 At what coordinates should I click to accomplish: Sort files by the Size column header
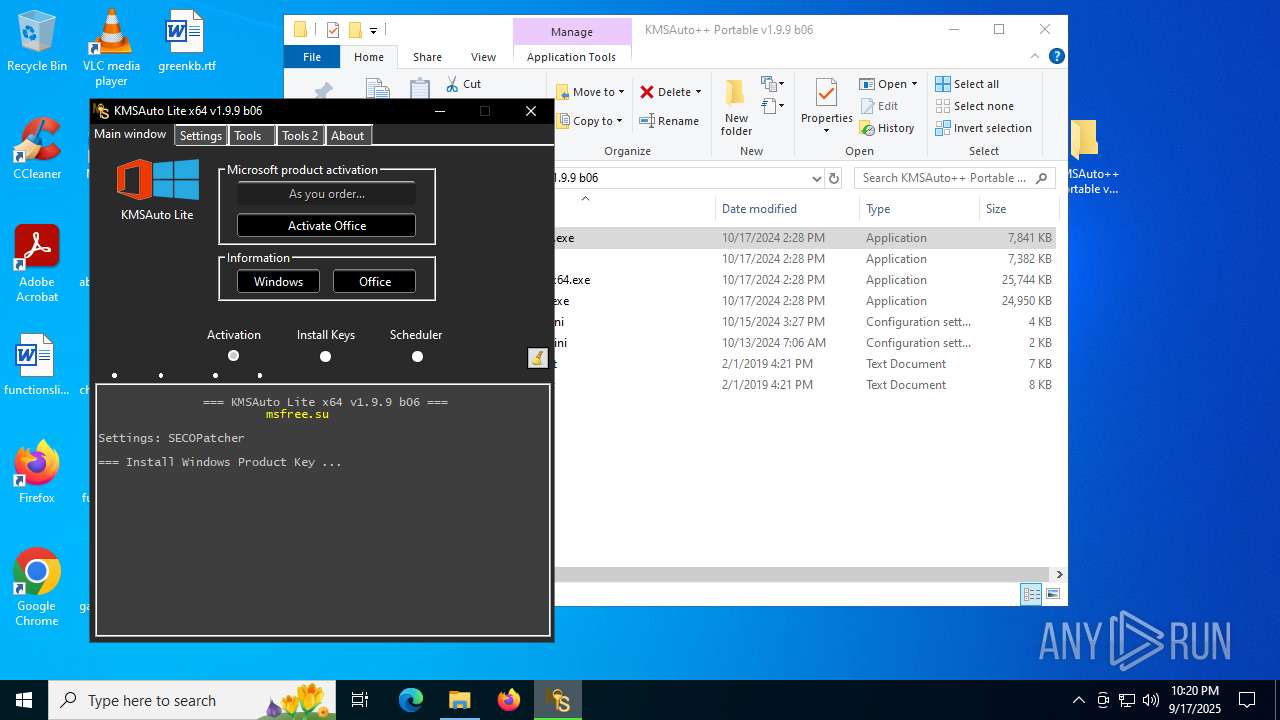click(x=1018, y=209)
